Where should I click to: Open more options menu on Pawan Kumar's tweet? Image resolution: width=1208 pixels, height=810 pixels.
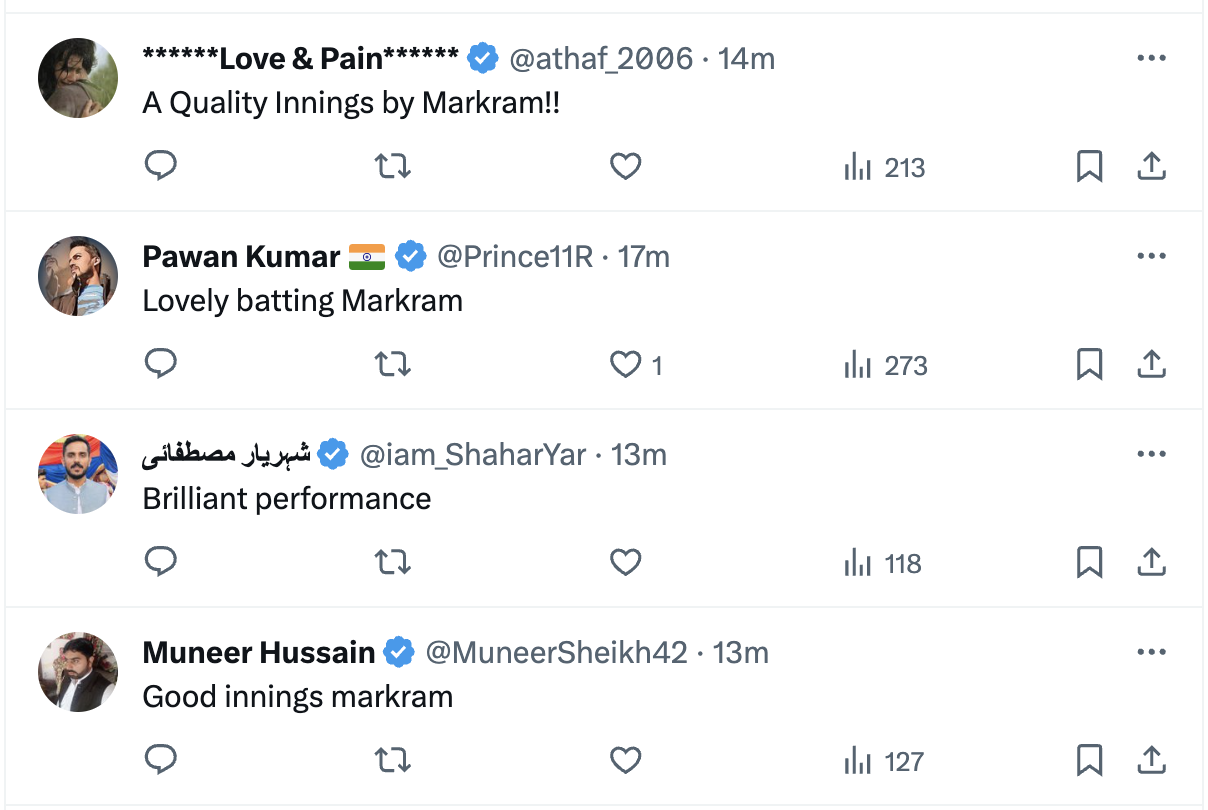pos(1152,257)
